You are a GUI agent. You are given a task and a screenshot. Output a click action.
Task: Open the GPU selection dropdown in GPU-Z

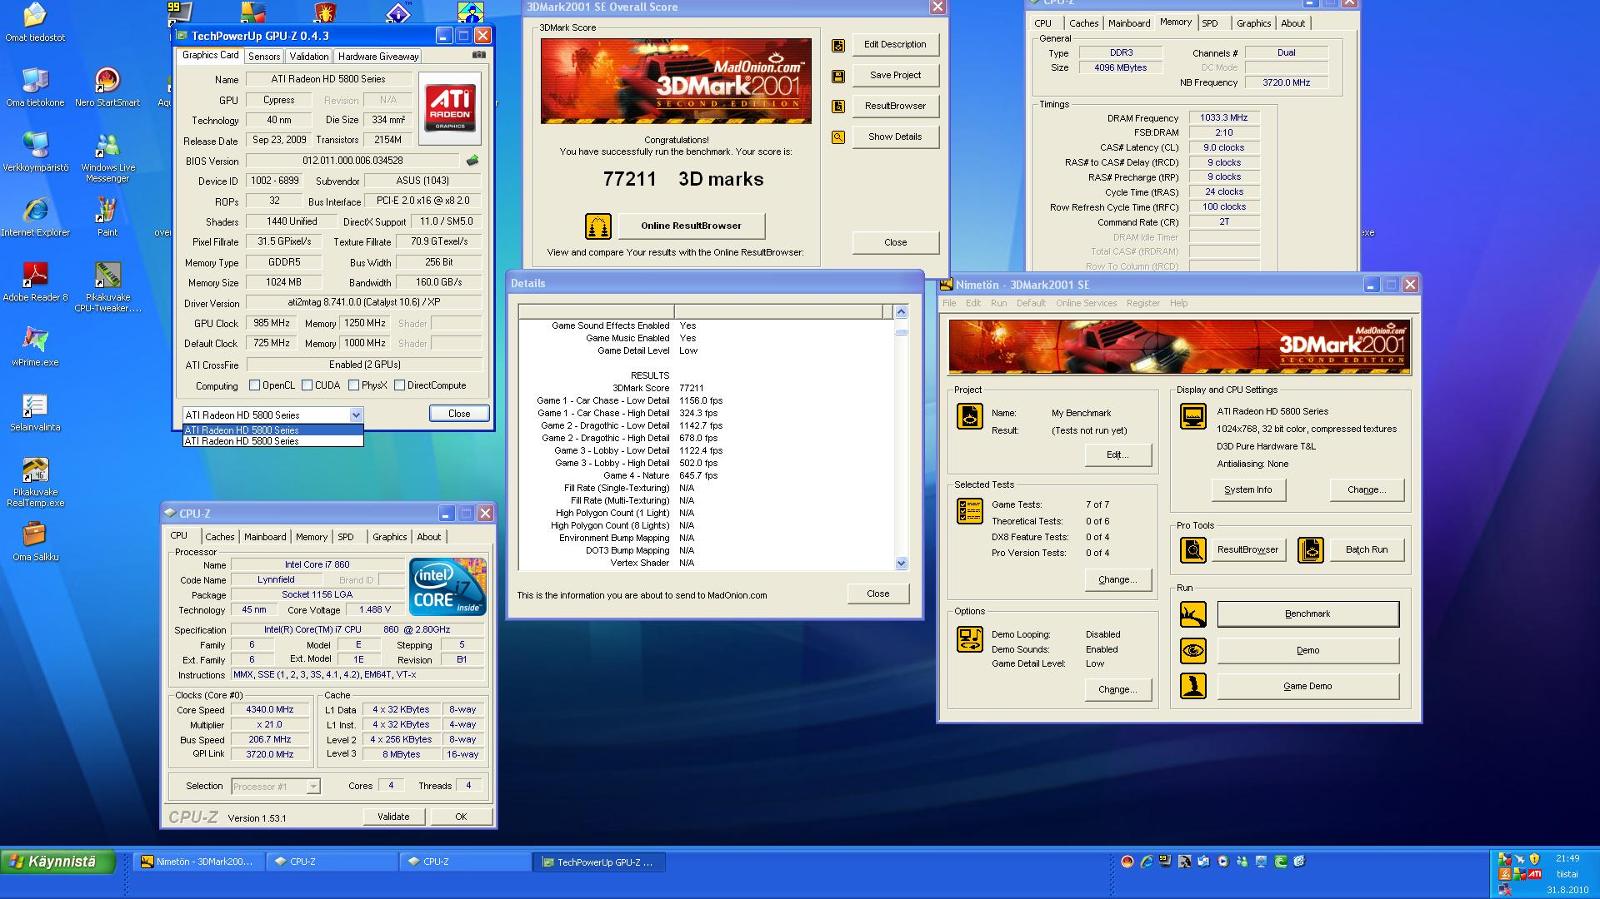pos(355,414)
